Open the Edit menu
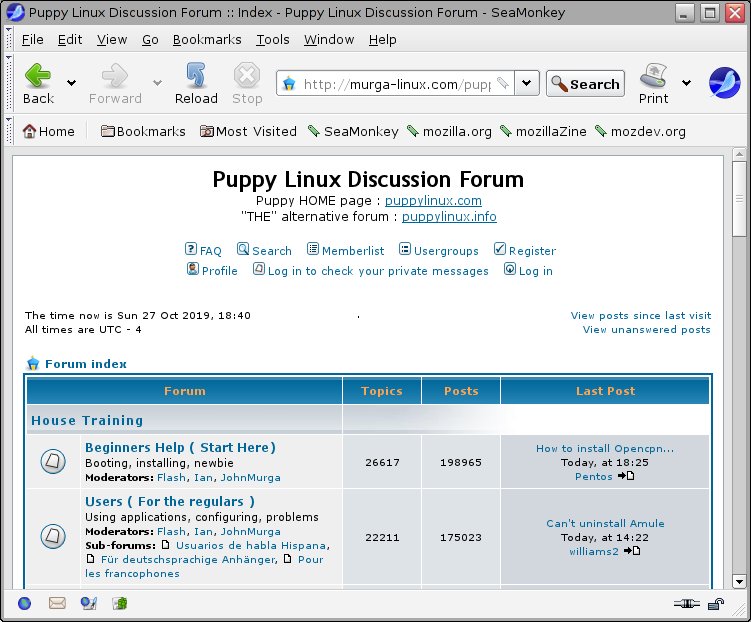751x622 pixels. [70, 40]
